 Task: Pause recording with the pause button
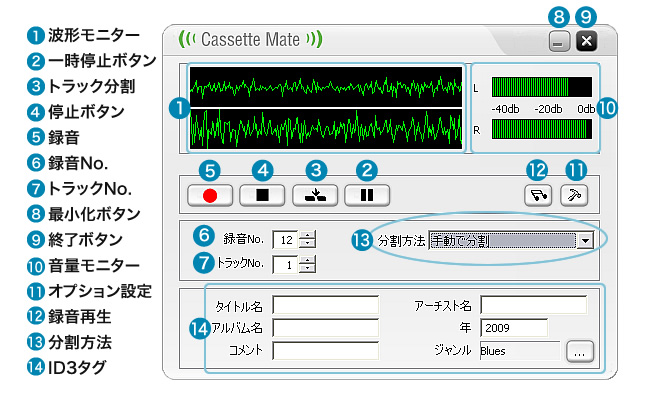click(367, 195)
